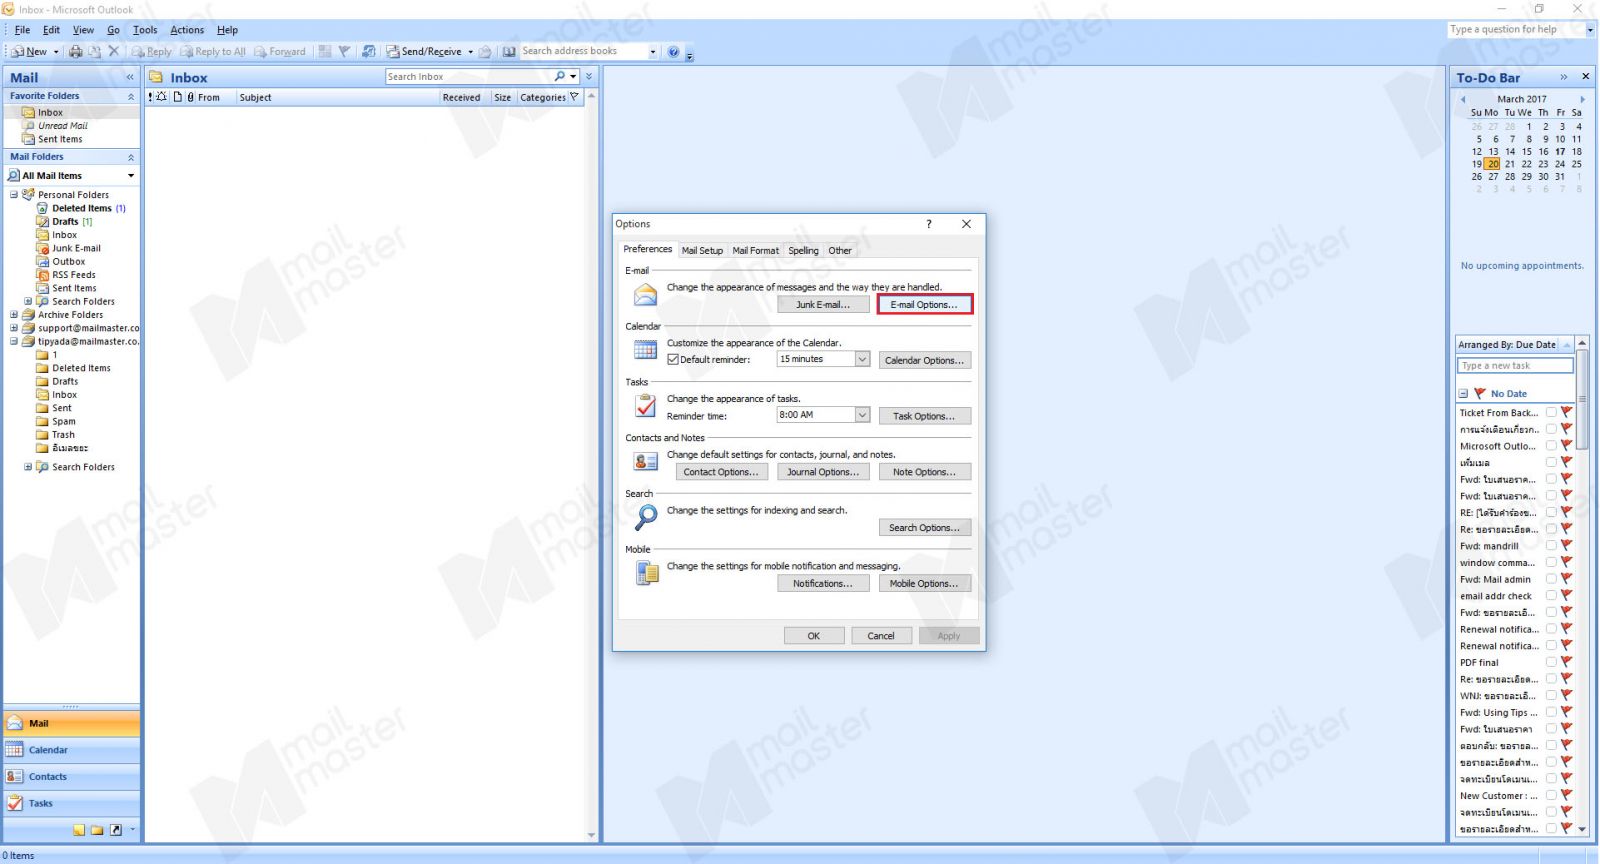The image size is (1600, 864).
Task: Click the flag for Fwd: mandrill task
Action: [1566, 546]
